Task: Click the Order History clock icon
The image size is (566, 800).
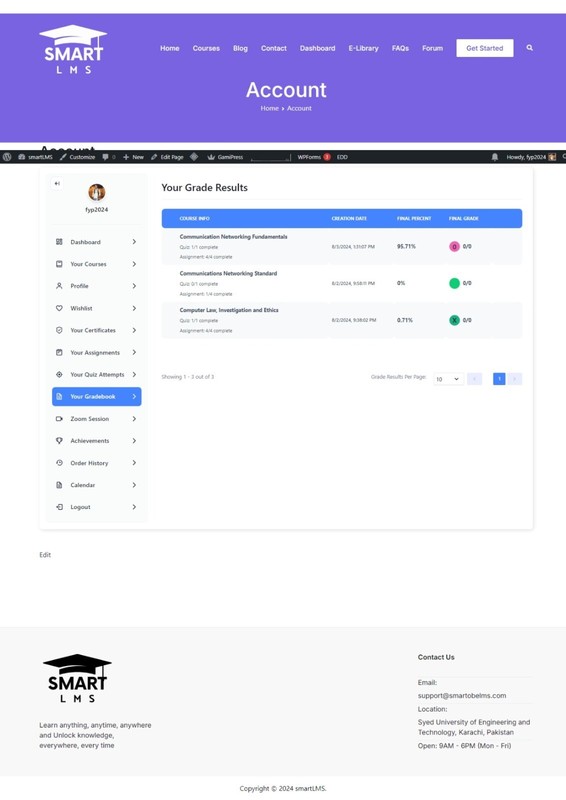Action: pyautogui.click(x=59, y=463)
